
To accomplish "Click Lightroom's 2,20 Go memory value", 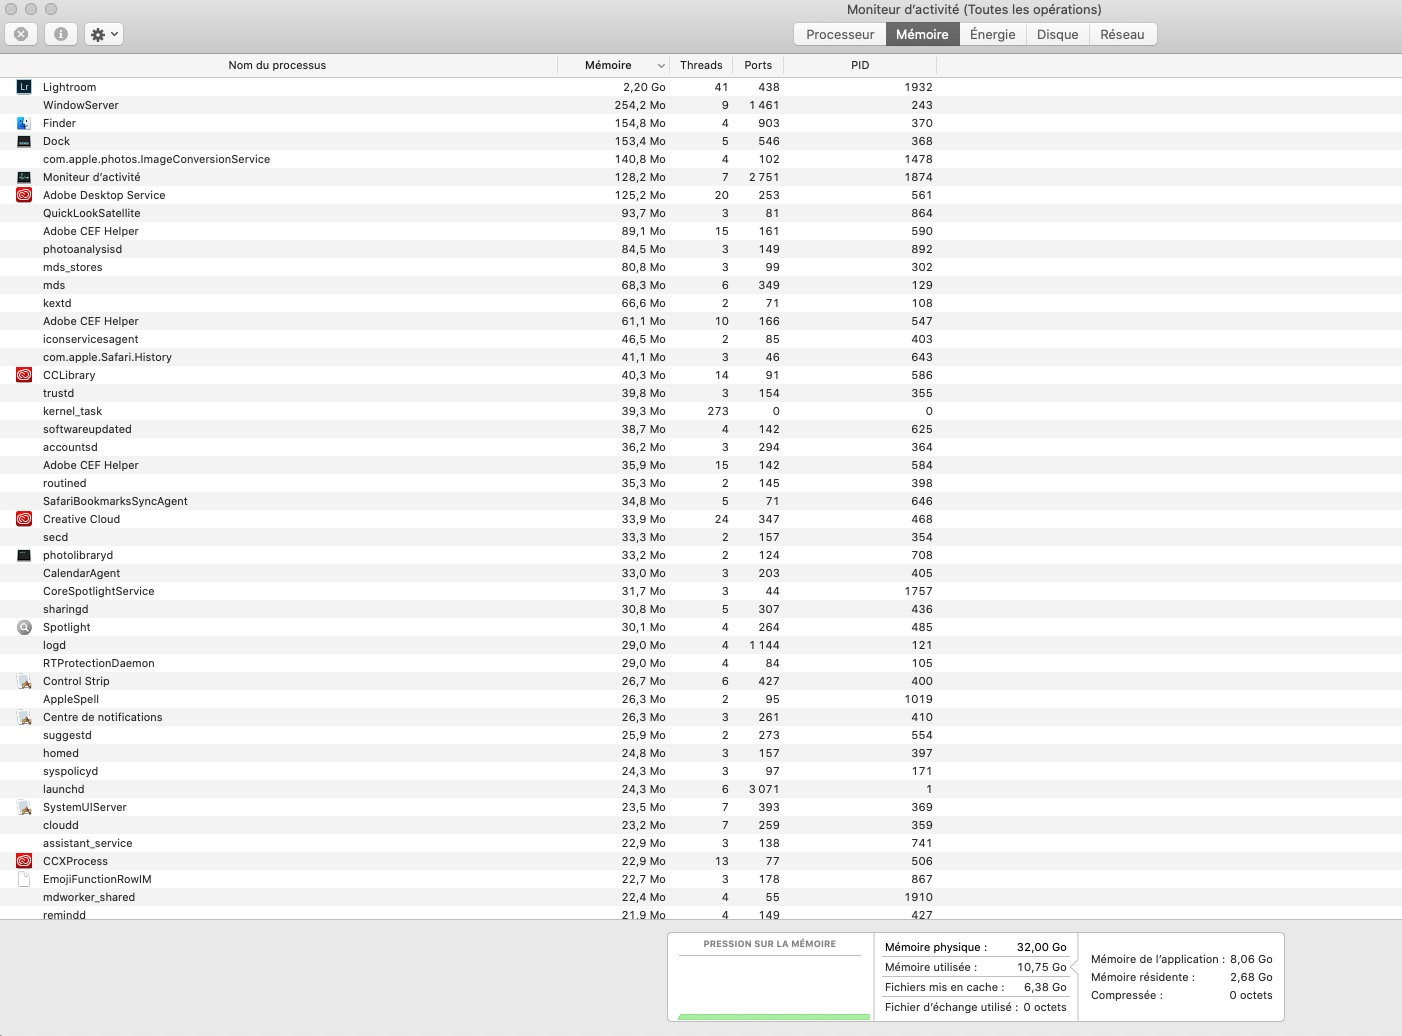I will click(644, 87).
